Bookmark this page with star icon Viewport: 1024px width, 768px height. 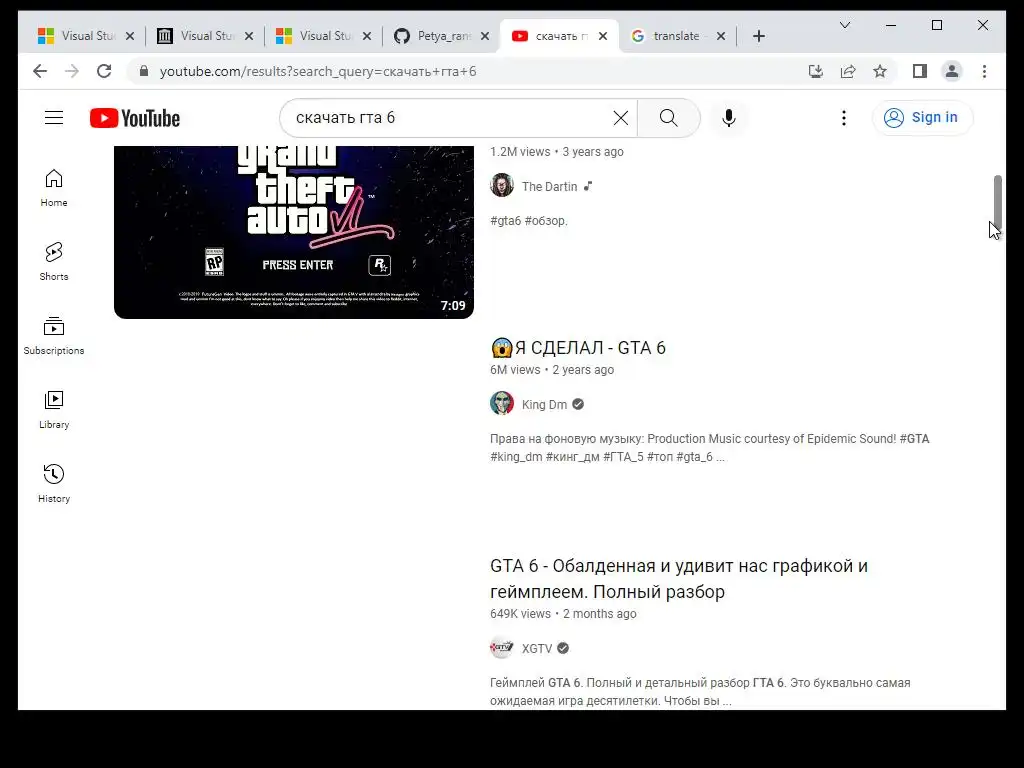880,71
